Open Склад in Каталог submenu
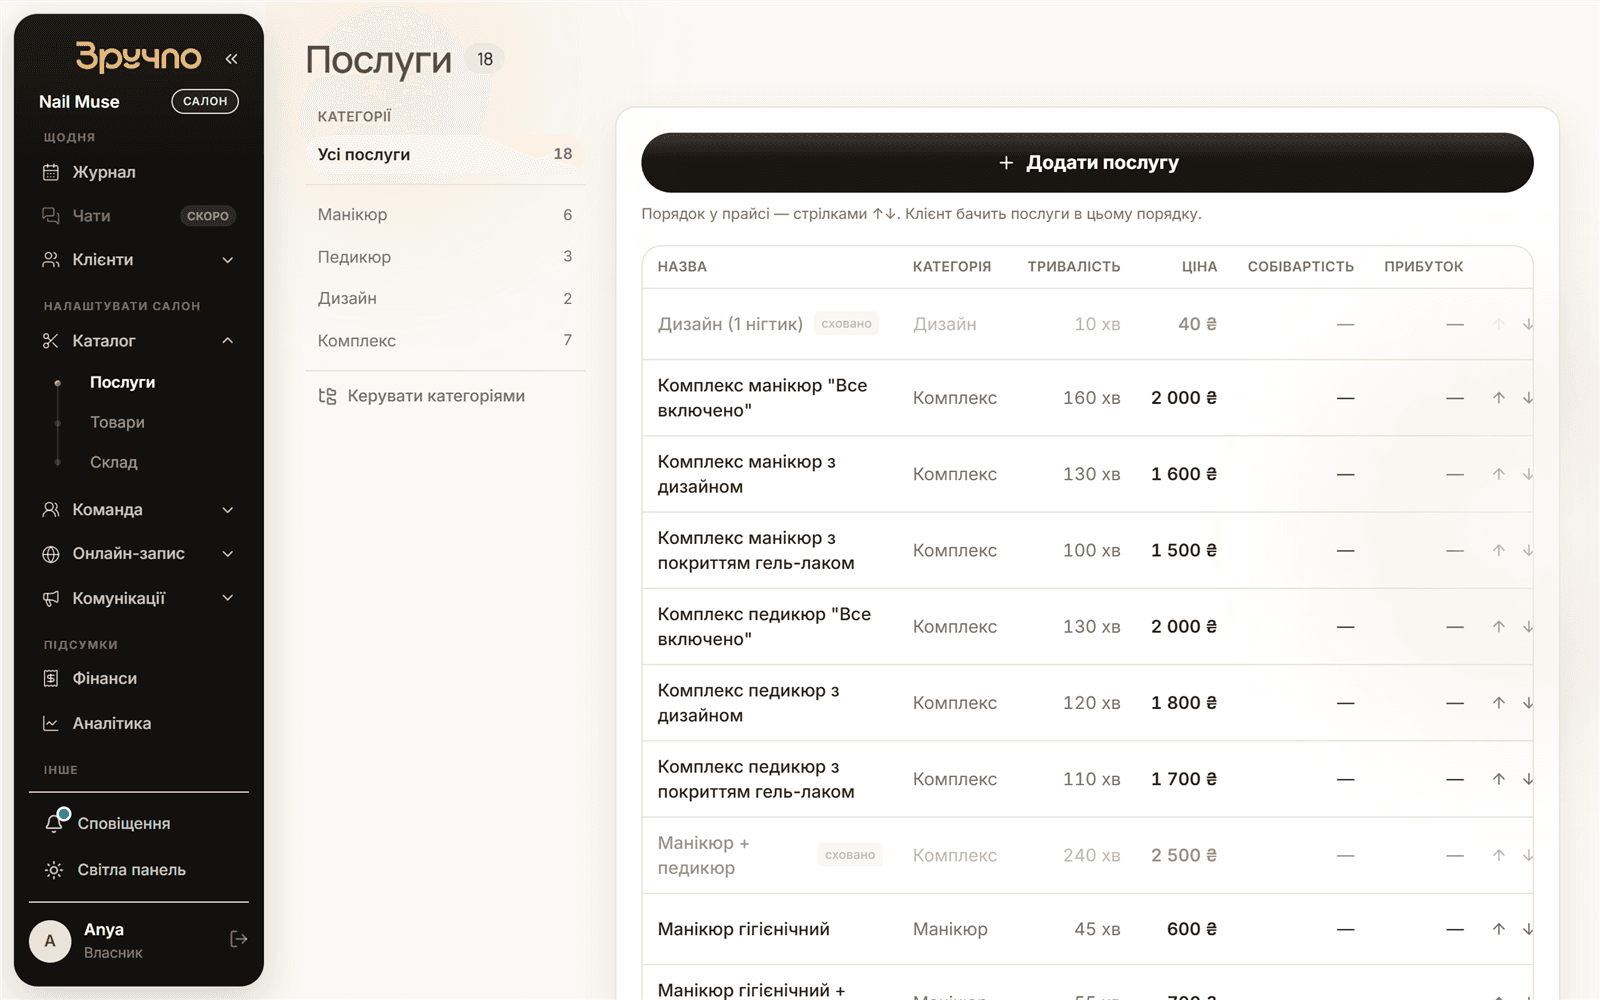The image size is (1600, 1000). (113, 462)
